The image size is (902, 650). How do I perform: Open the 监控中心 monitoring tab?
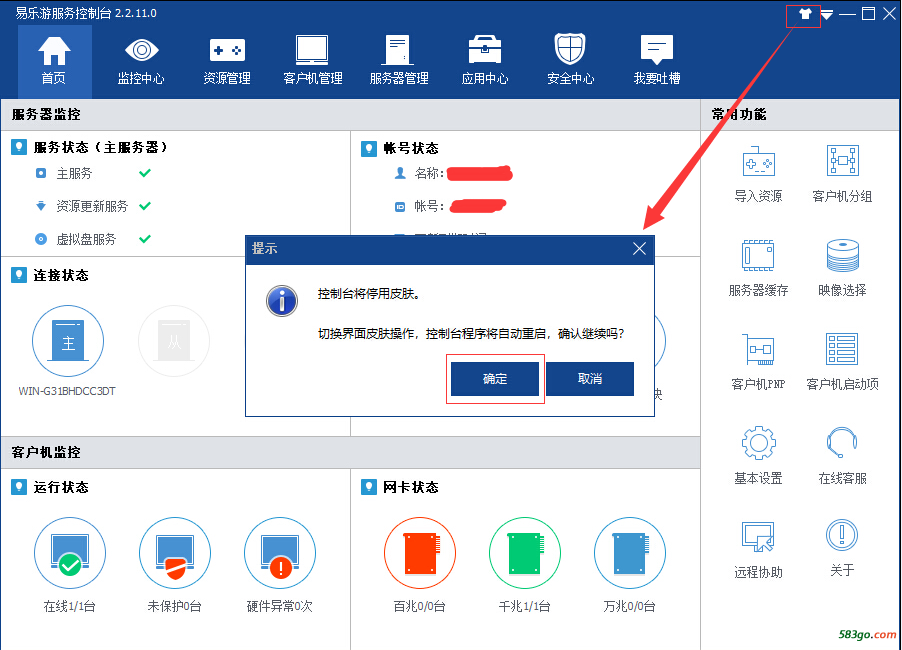coord(141,60)
